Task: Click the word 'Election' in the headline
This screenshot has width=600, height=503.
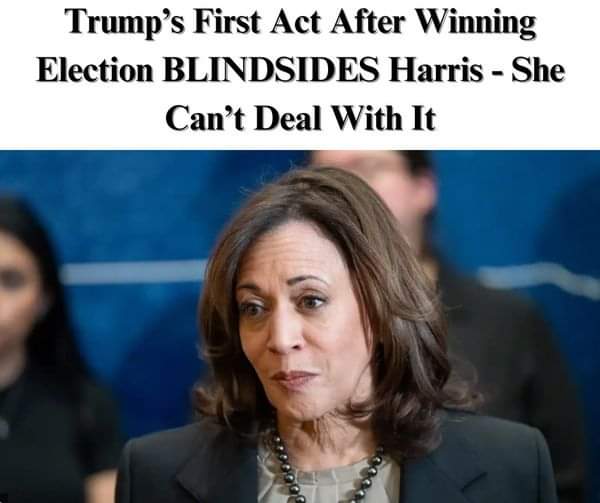Action: coord(95,71)
